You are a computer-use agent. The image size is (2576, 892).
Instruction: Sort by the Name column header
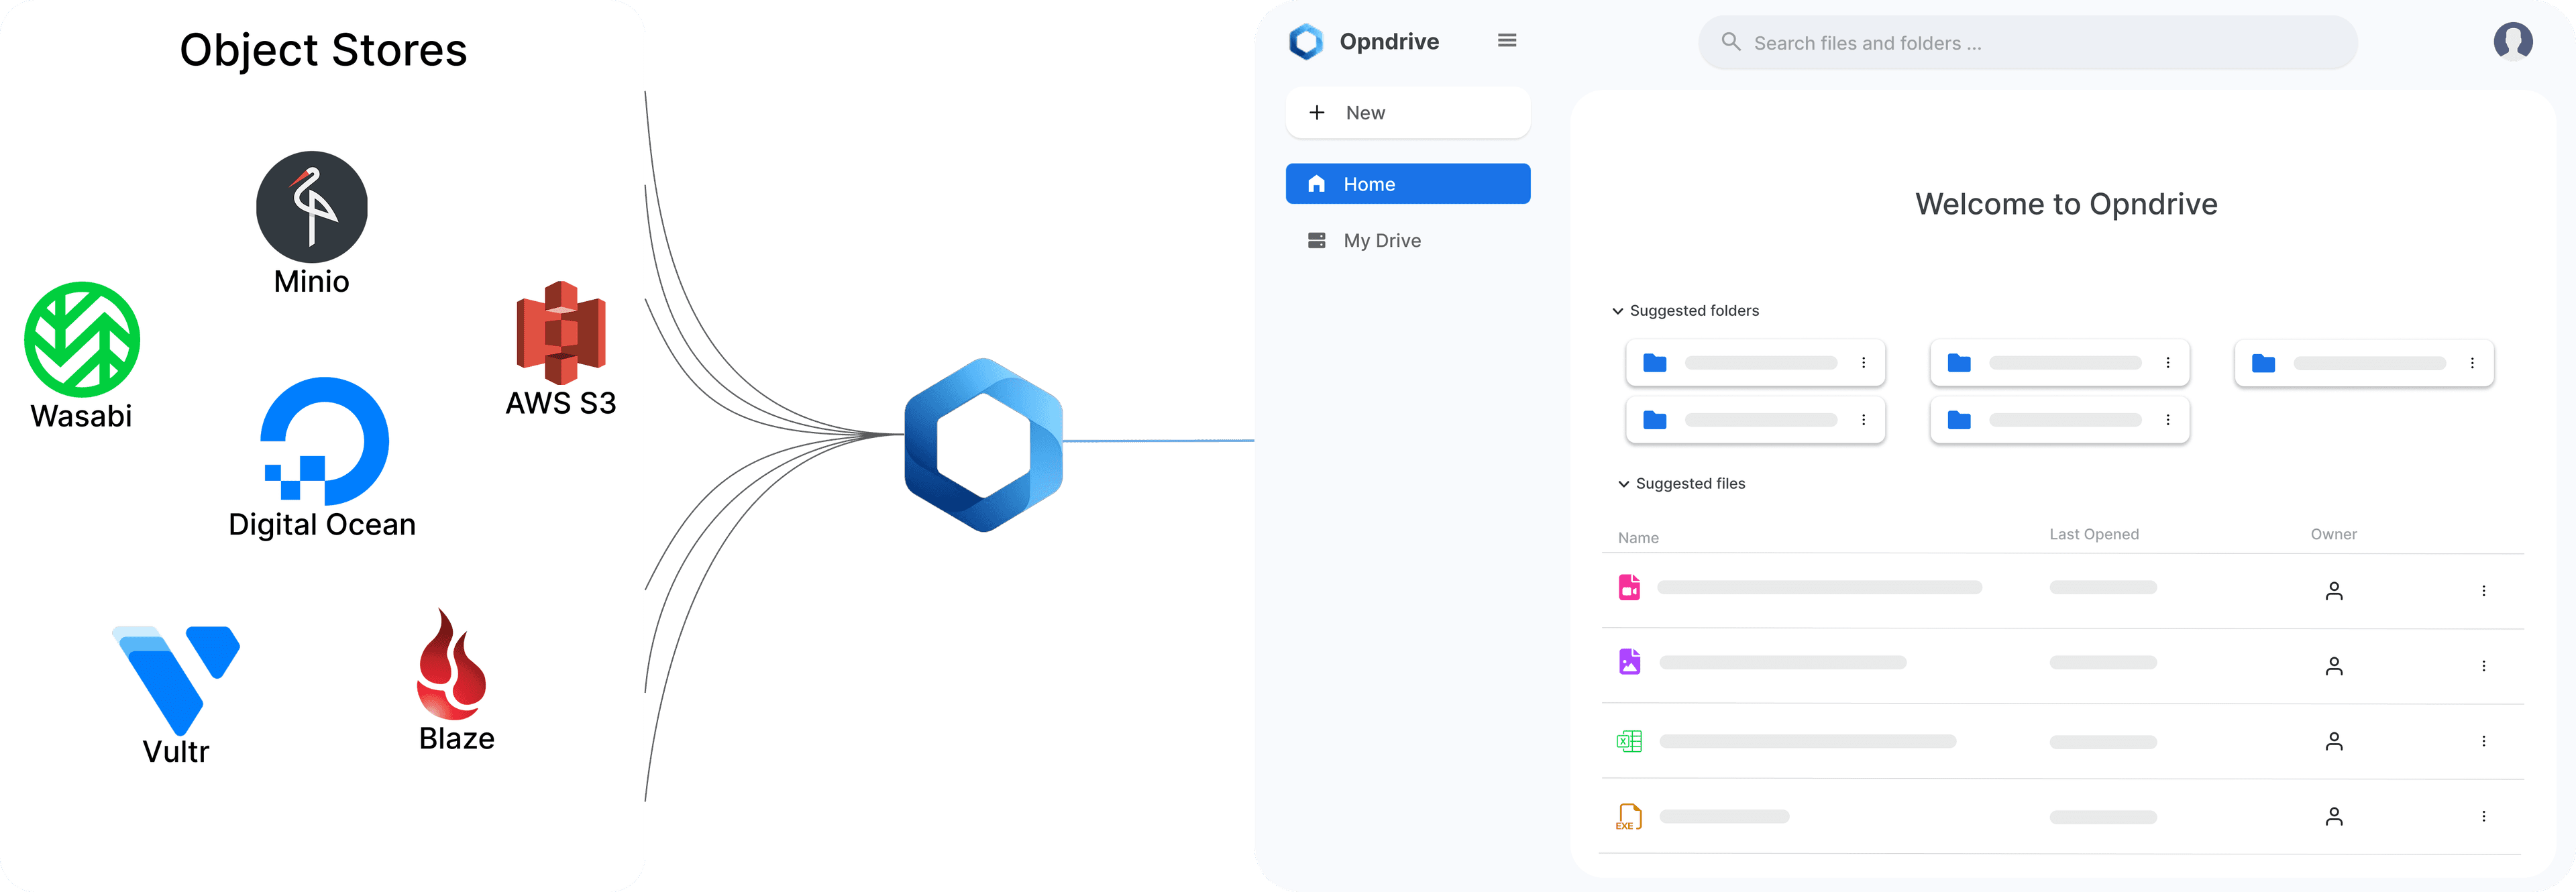pyautogui.click(x=1638, y=538)
